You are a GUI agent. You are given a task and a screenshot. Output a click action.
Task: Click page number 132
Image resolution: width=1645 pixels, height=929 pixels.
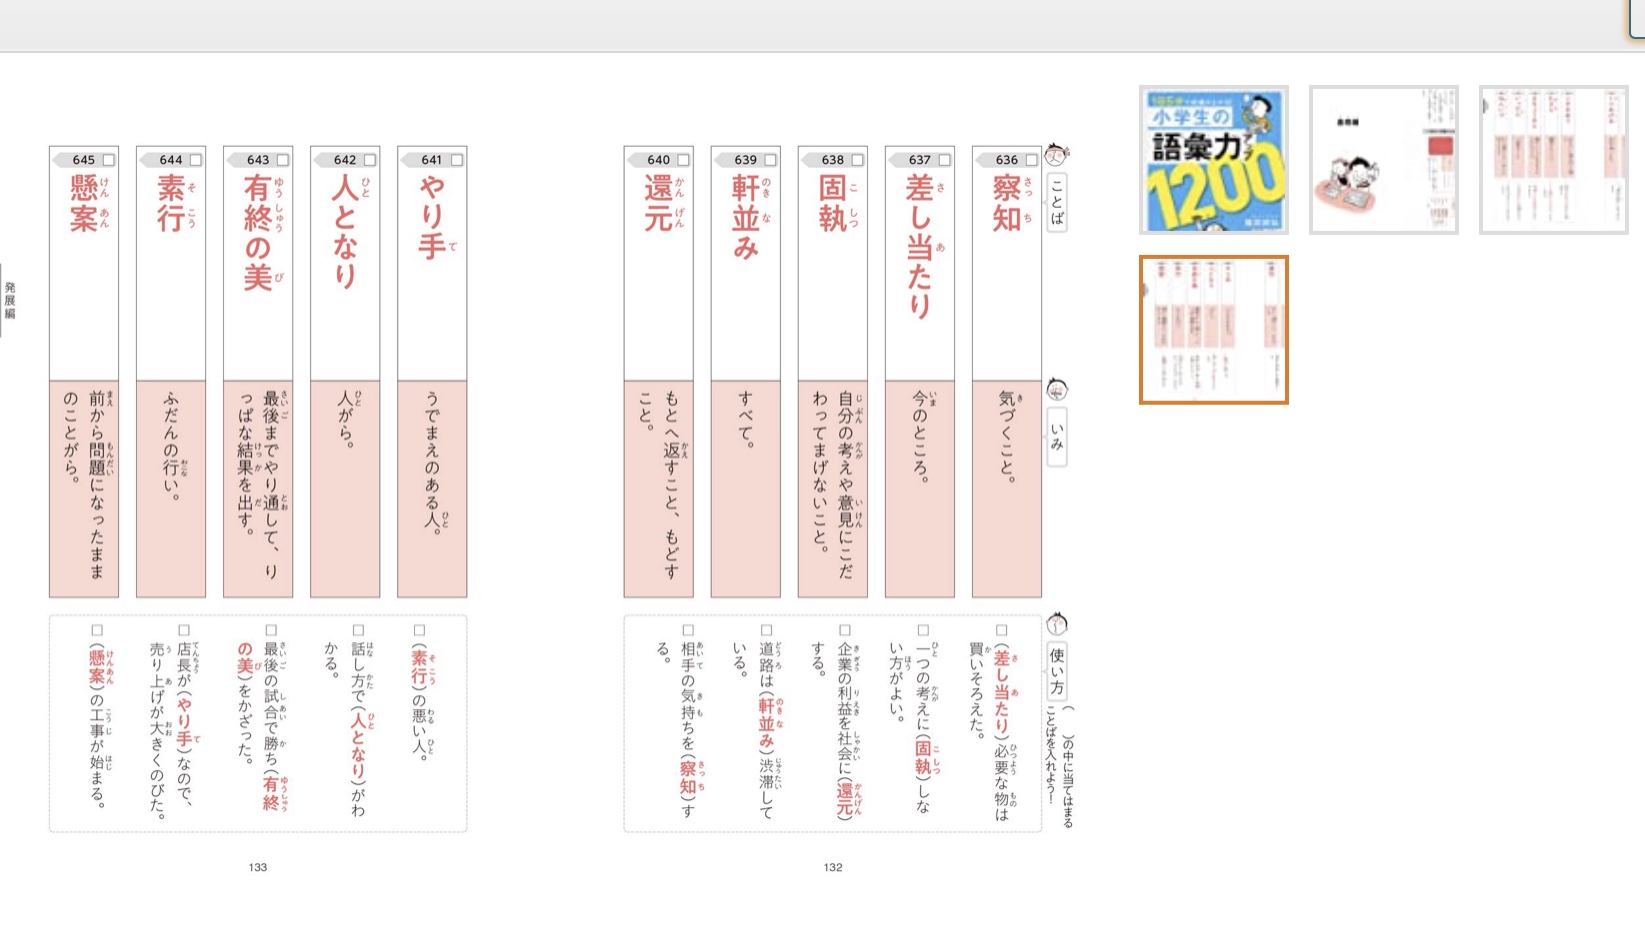[x=833, y=867]
